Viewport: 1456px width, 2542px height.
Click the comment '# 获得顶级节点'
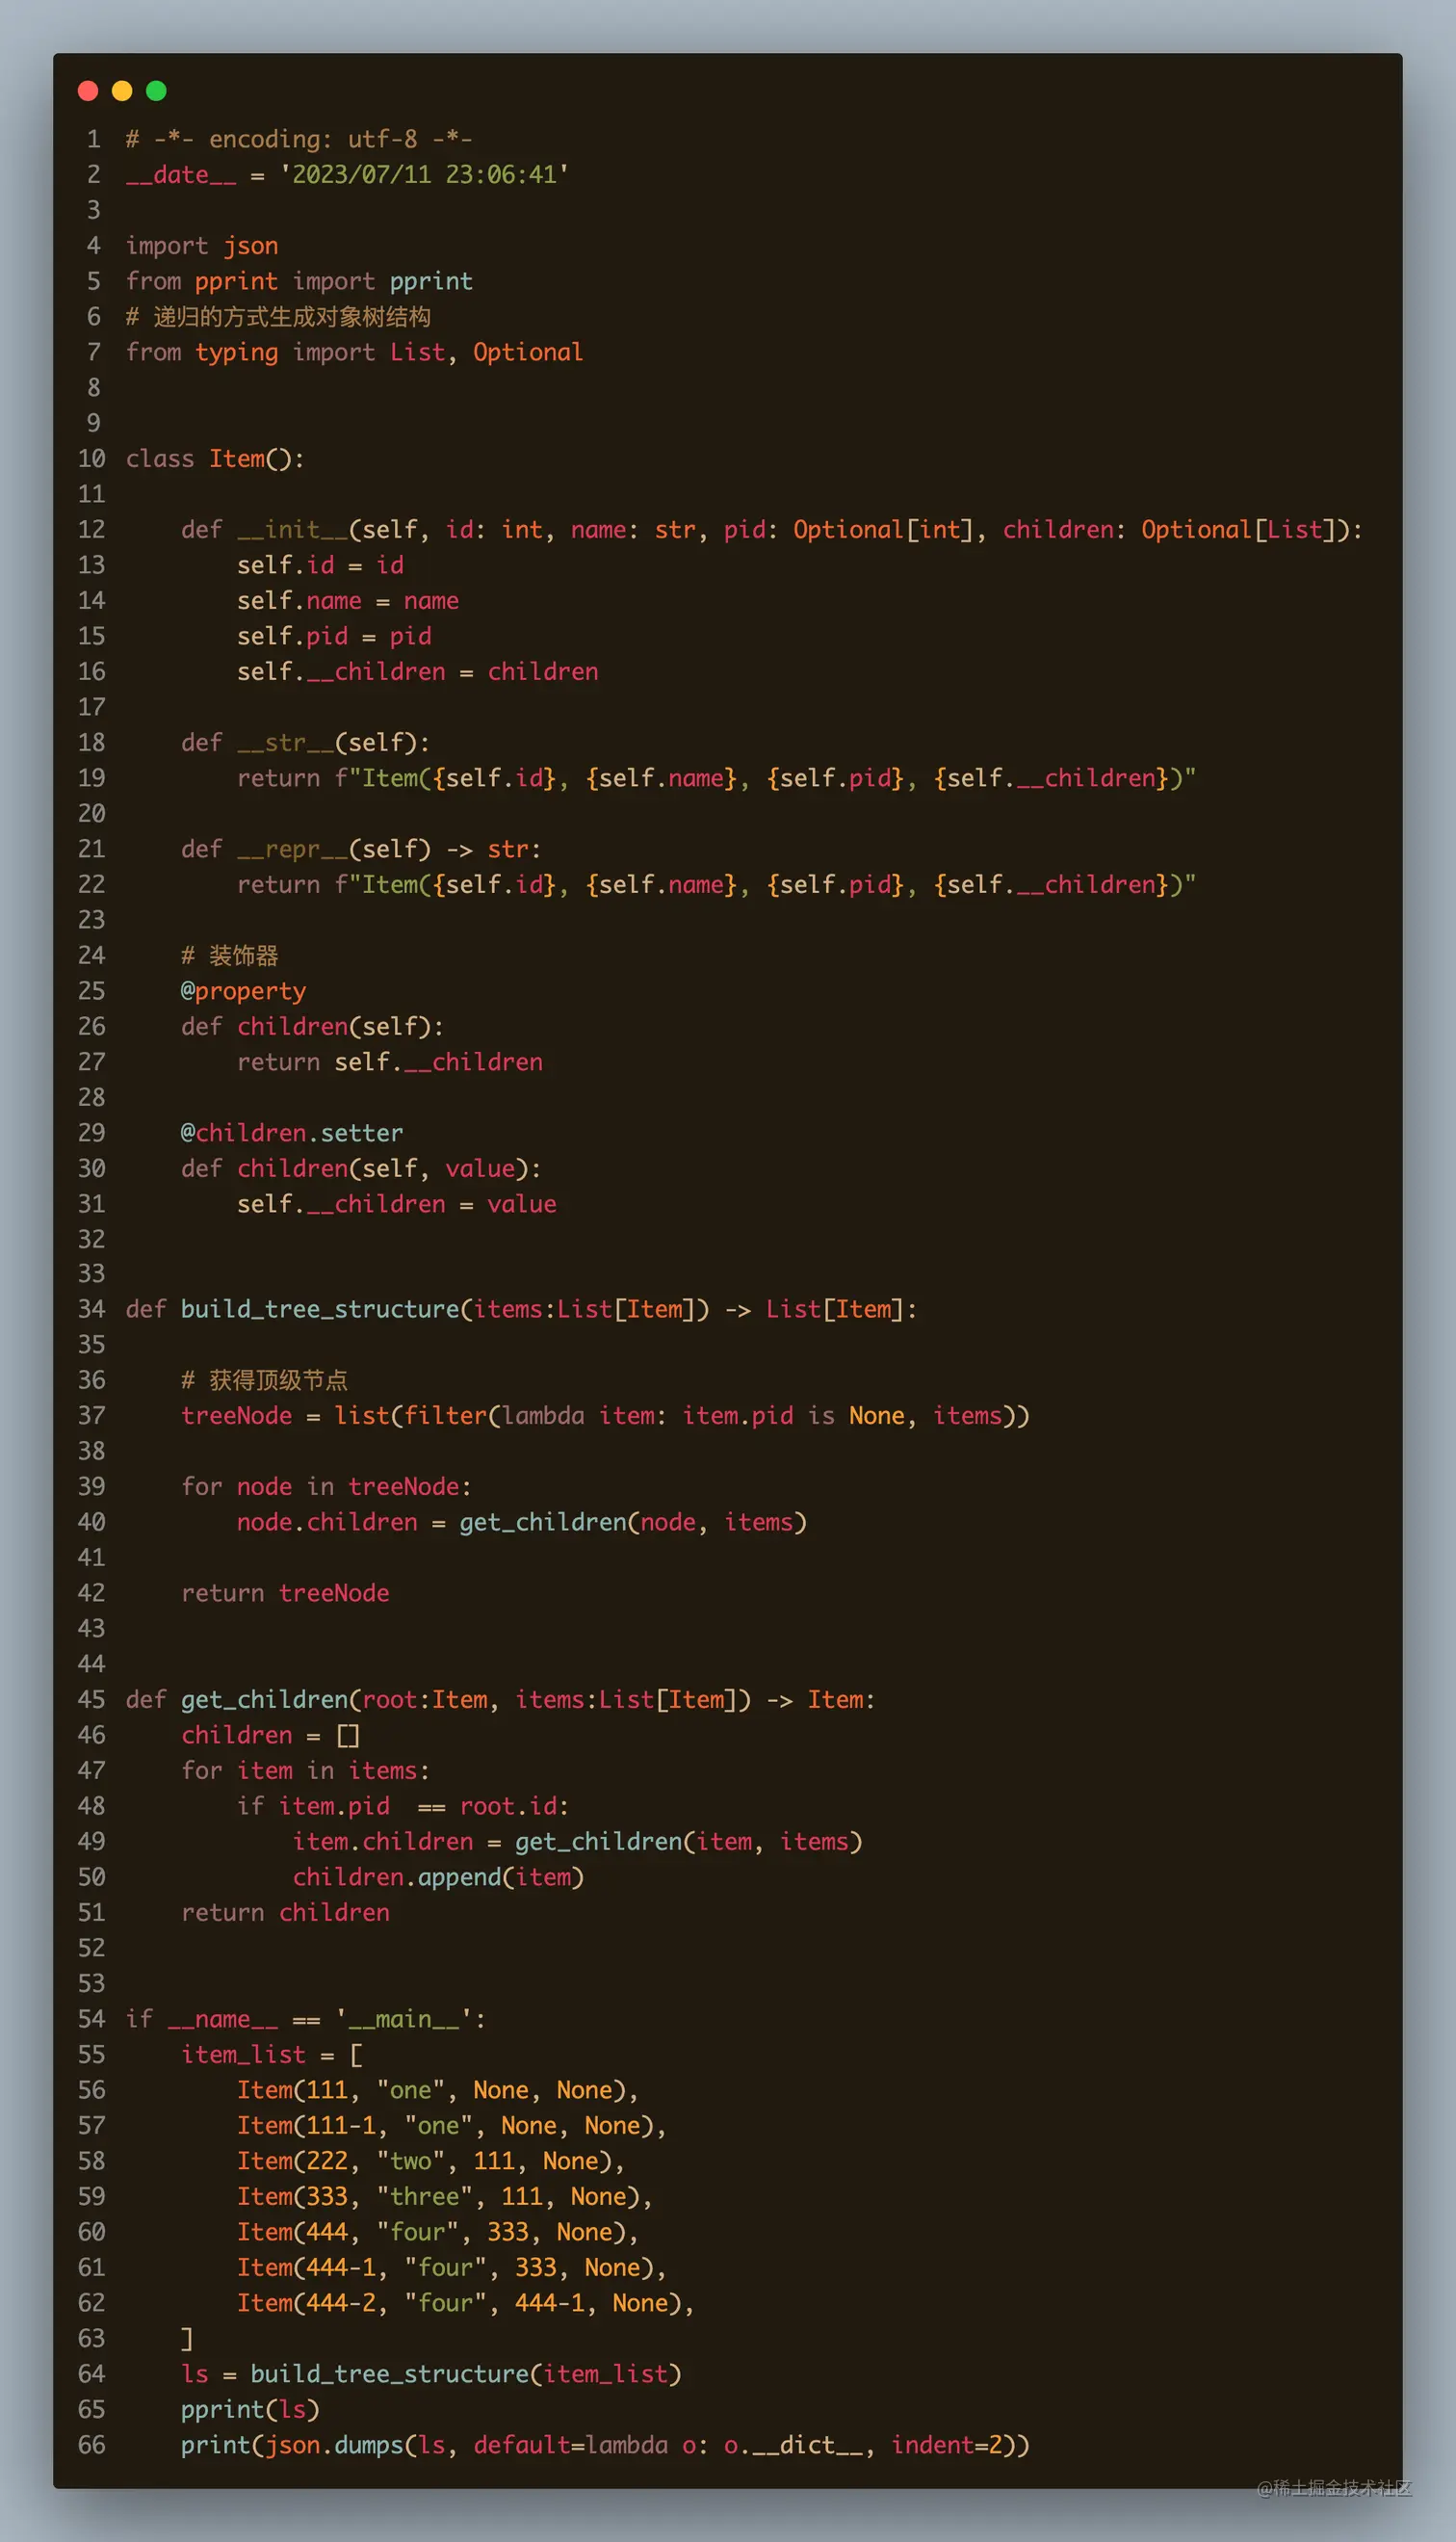pyautogui.click(x=264, y=1380)
